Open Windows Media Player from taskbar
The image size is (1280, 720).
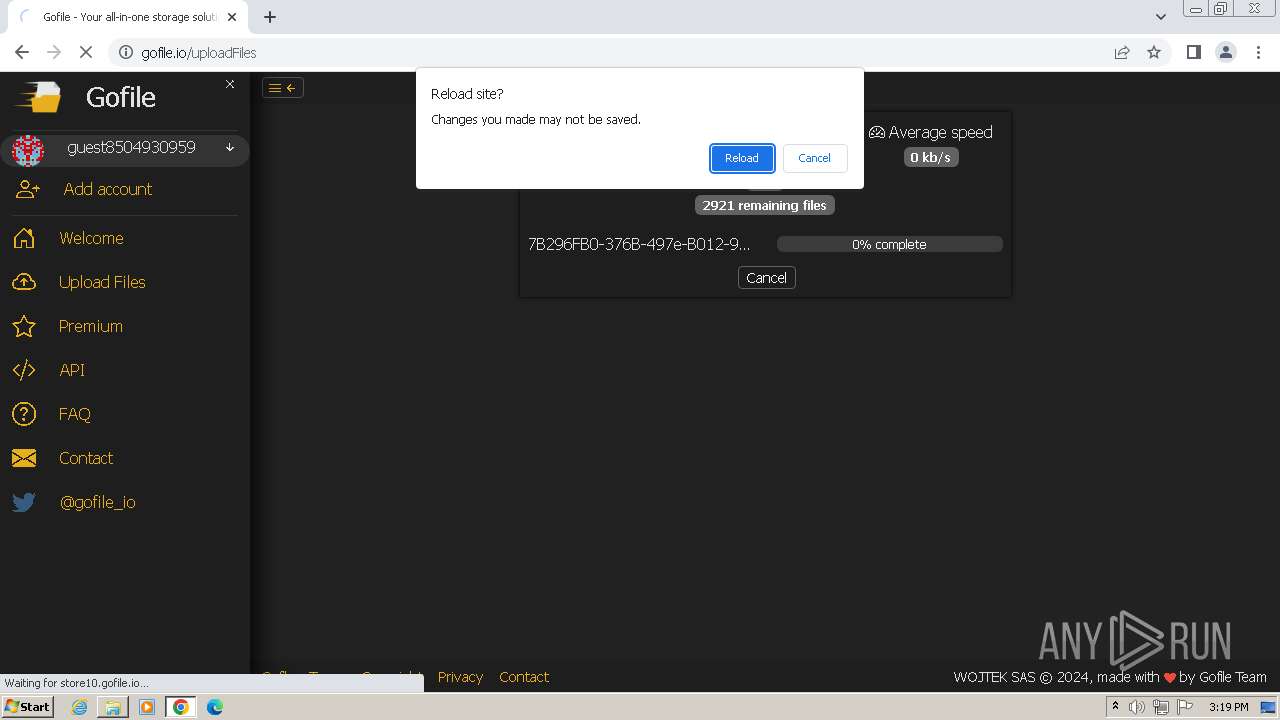point(147,707)
